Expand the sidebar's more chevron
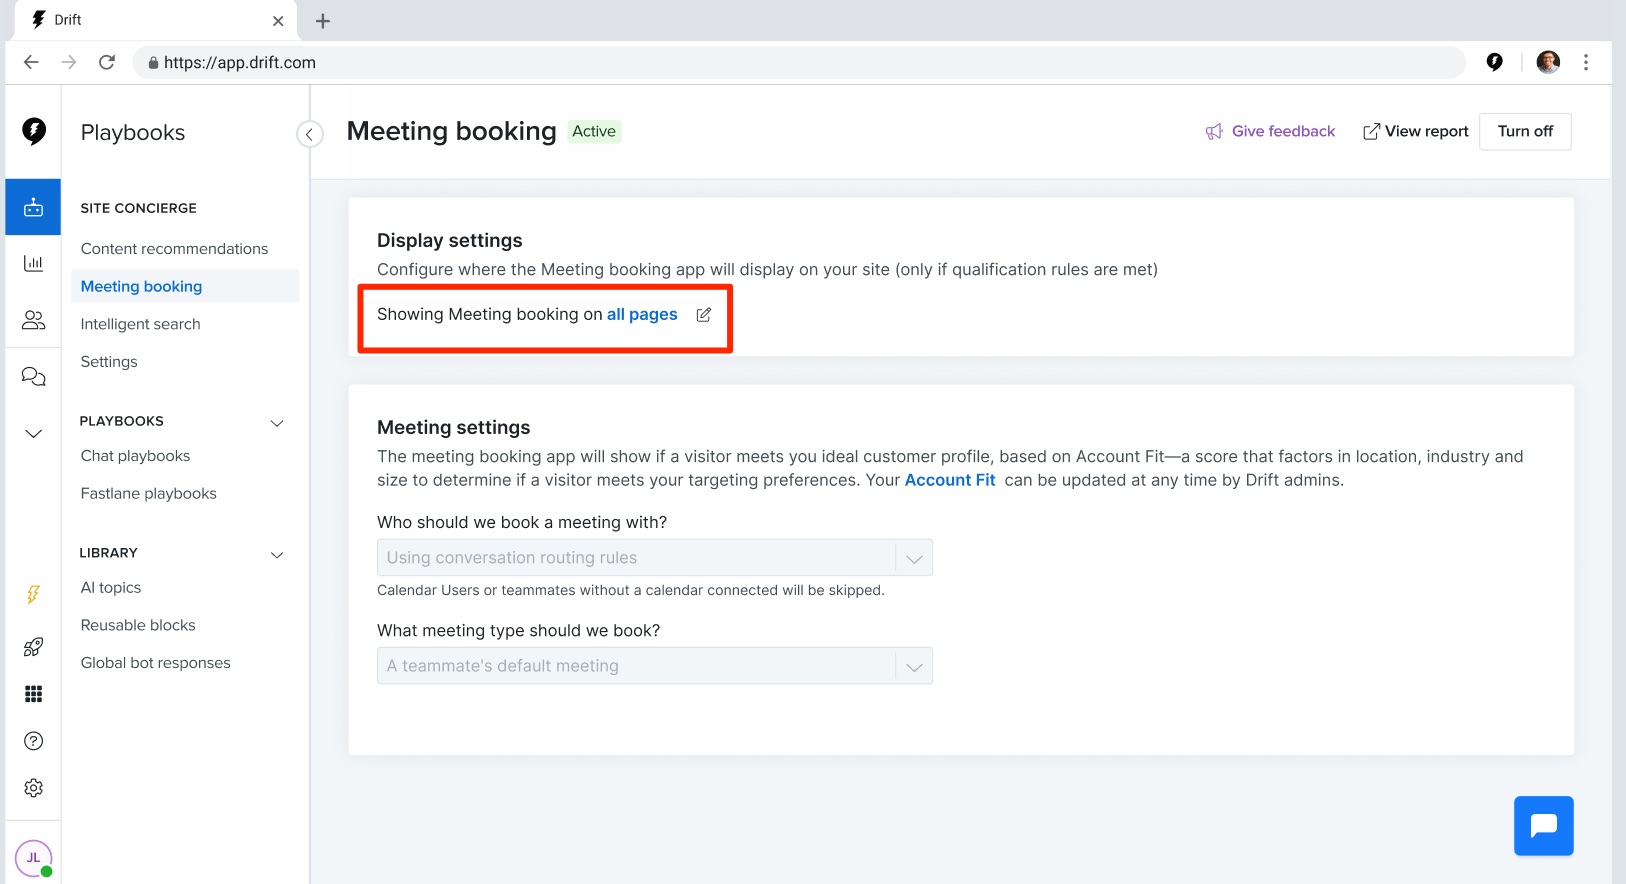1626x884 pixels. pyautogui.click(x=33, y=433)
